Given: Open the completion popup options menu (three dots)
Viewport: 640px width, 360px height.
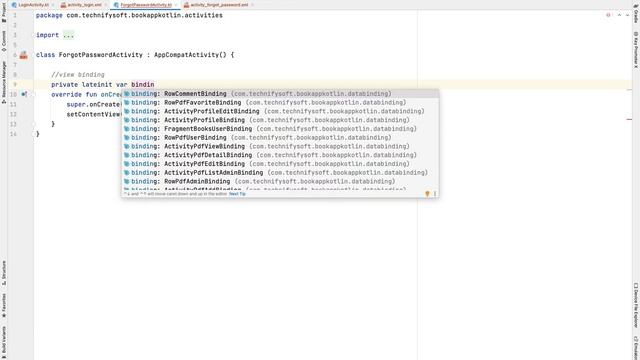Looking at the screenshot, I should (435, 194).
